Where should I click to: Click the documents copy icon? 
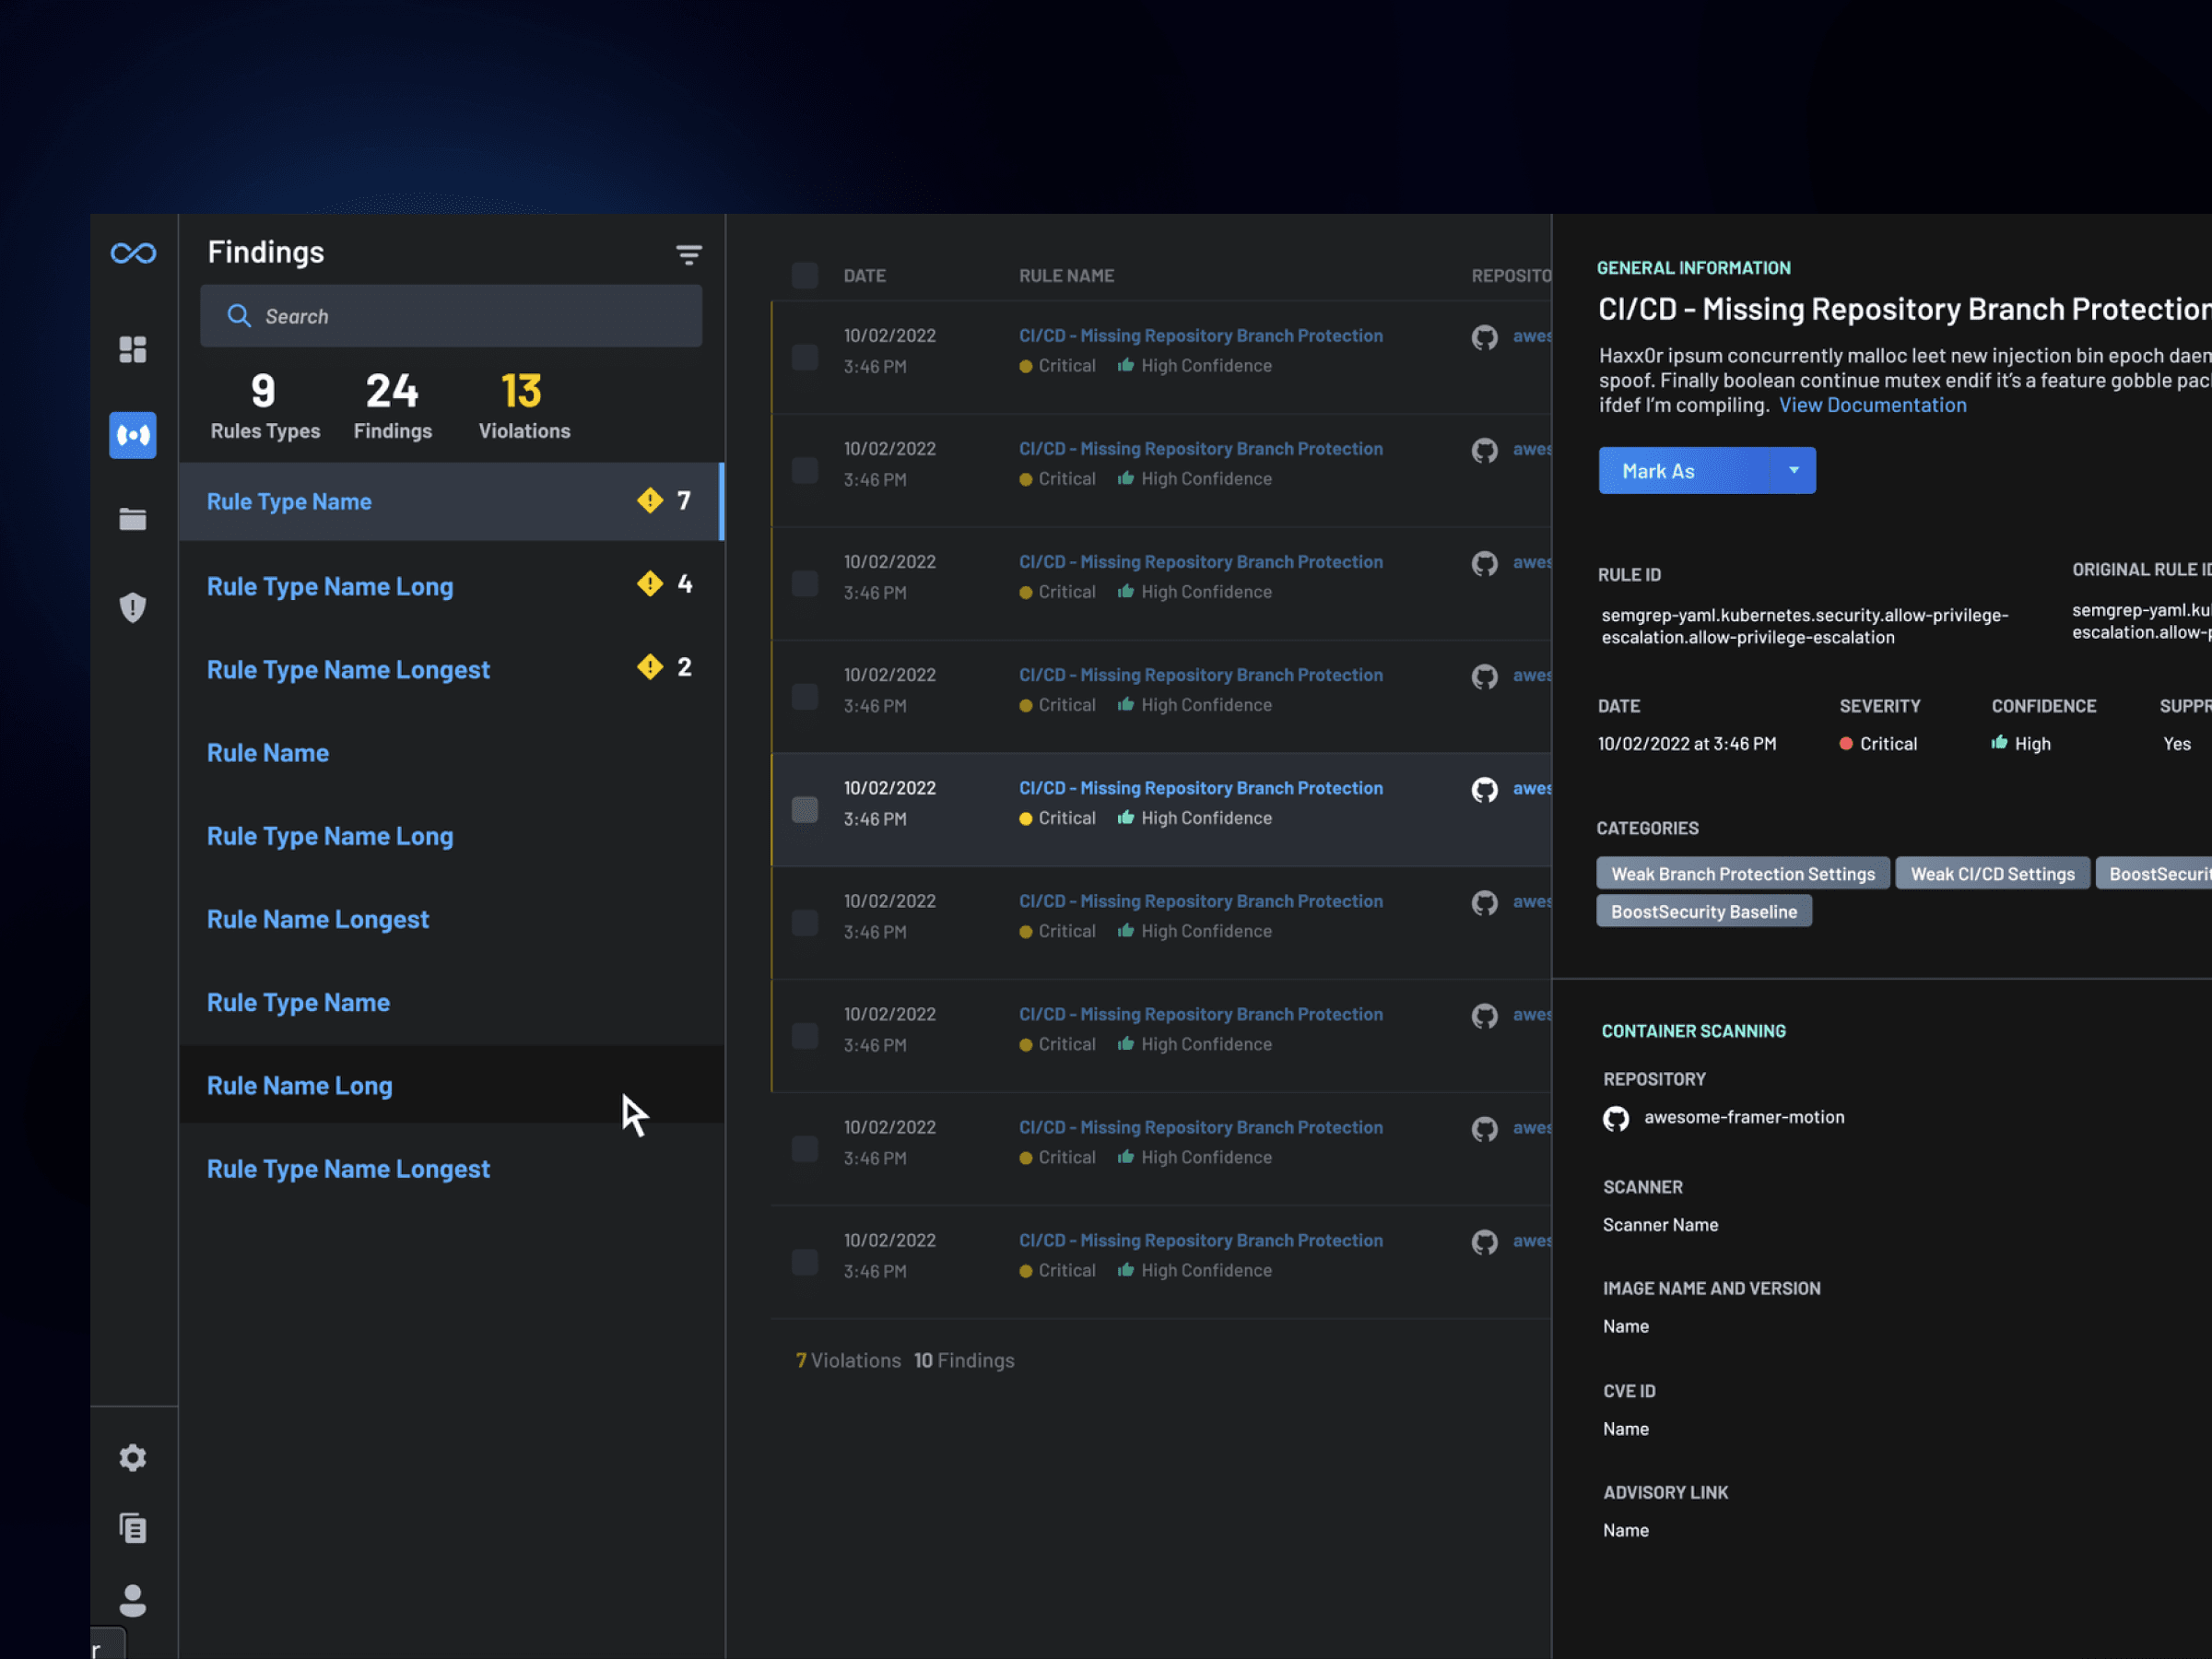coord(133,1528)
